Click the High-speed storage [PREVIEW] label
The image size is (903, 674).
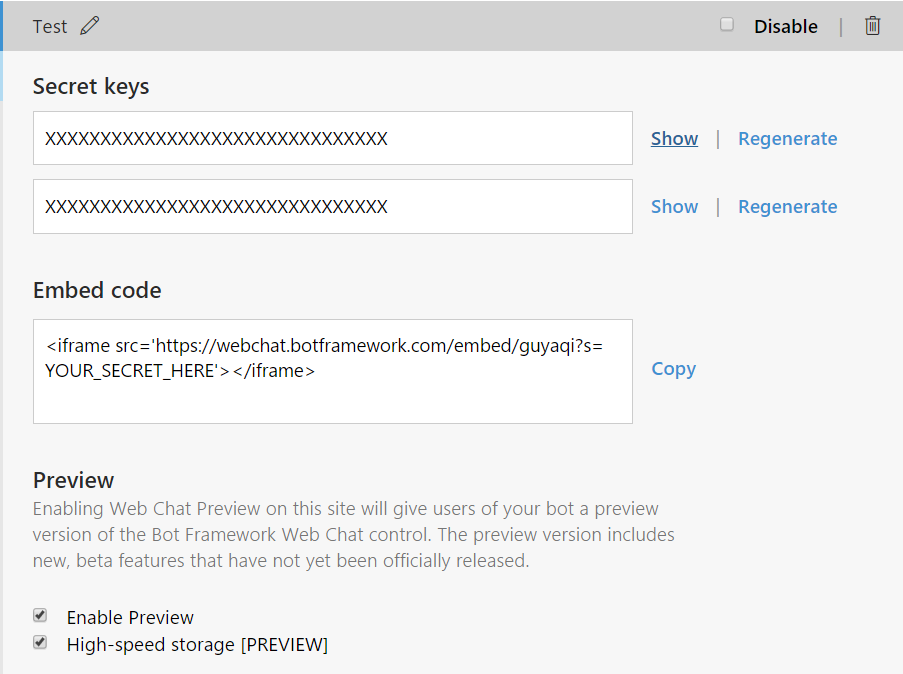click(197, 645)
